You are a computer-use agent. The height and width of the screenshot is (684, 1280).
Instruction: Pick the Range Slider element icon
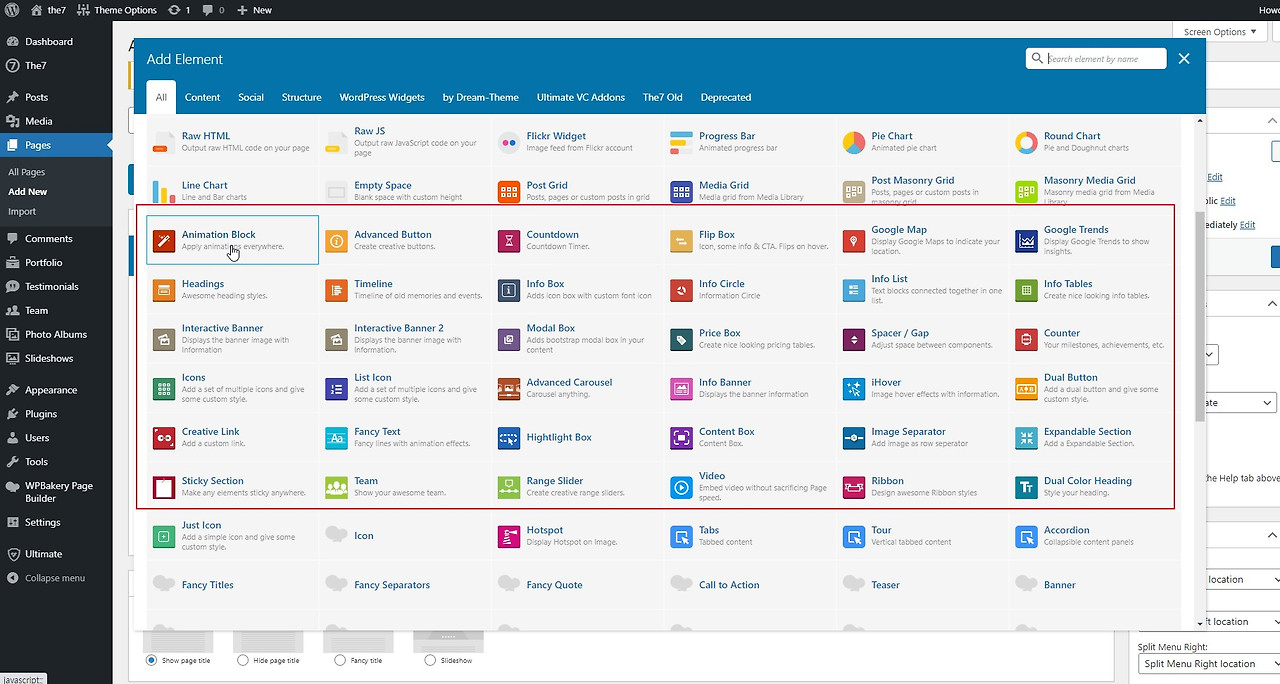coord(509,487)
